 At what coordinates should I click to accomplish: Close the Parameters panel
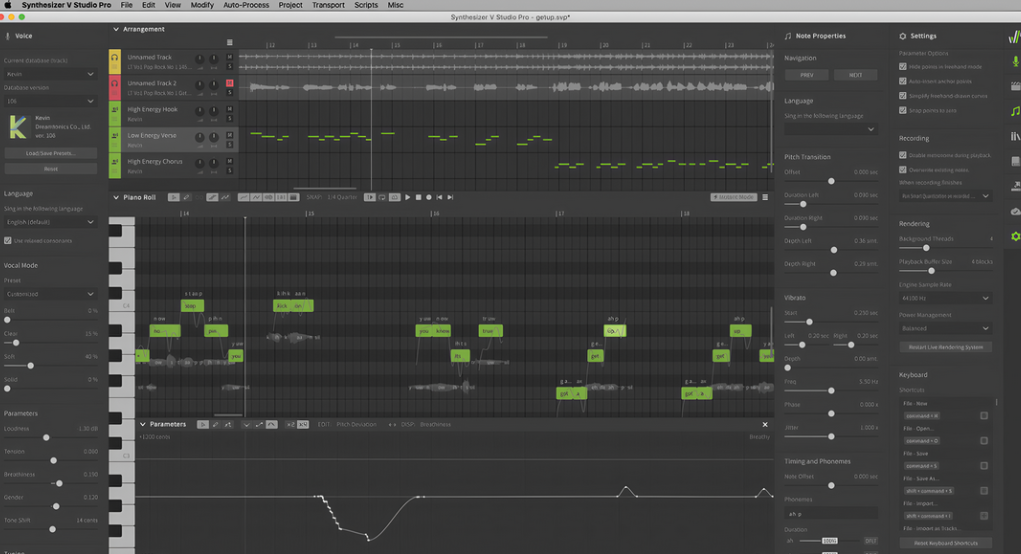tap(765, 424)
